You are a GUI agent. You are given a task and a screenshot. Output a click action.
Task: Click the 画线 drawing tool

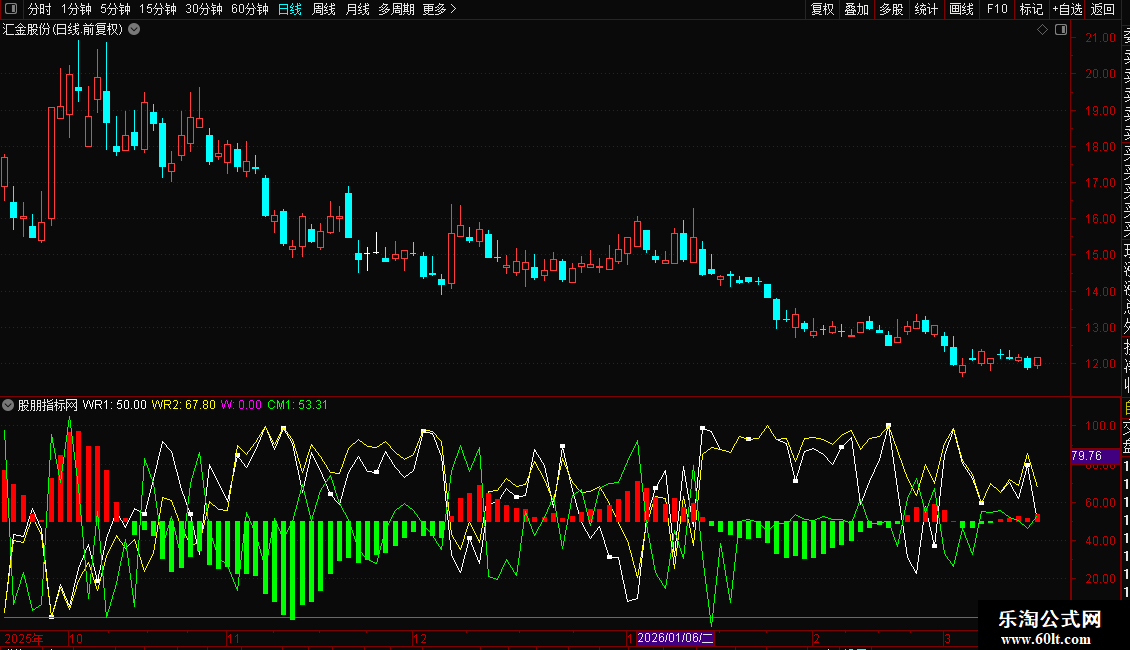pyautogui.click(x=961, y=9)
